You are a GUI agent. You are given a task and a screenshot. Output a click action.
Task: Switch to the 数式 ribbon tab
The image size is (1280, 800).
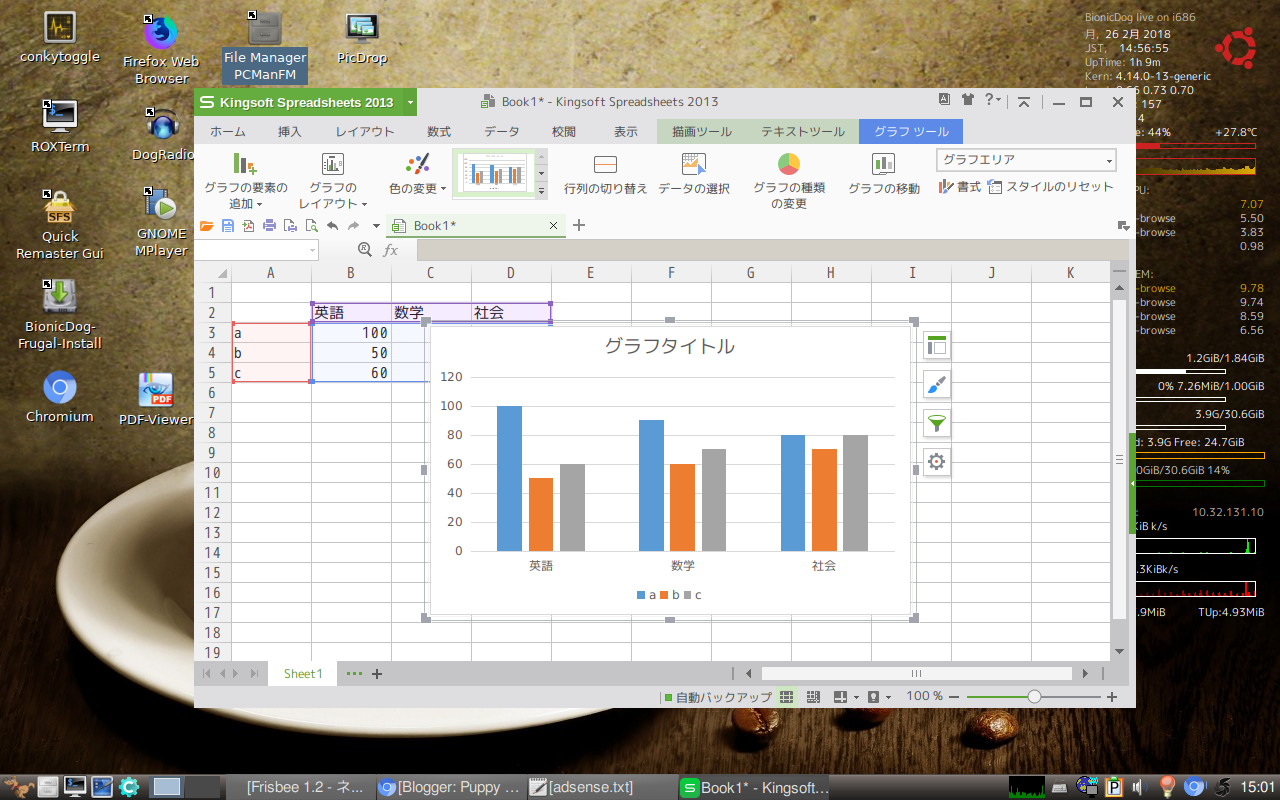(439, 131)
